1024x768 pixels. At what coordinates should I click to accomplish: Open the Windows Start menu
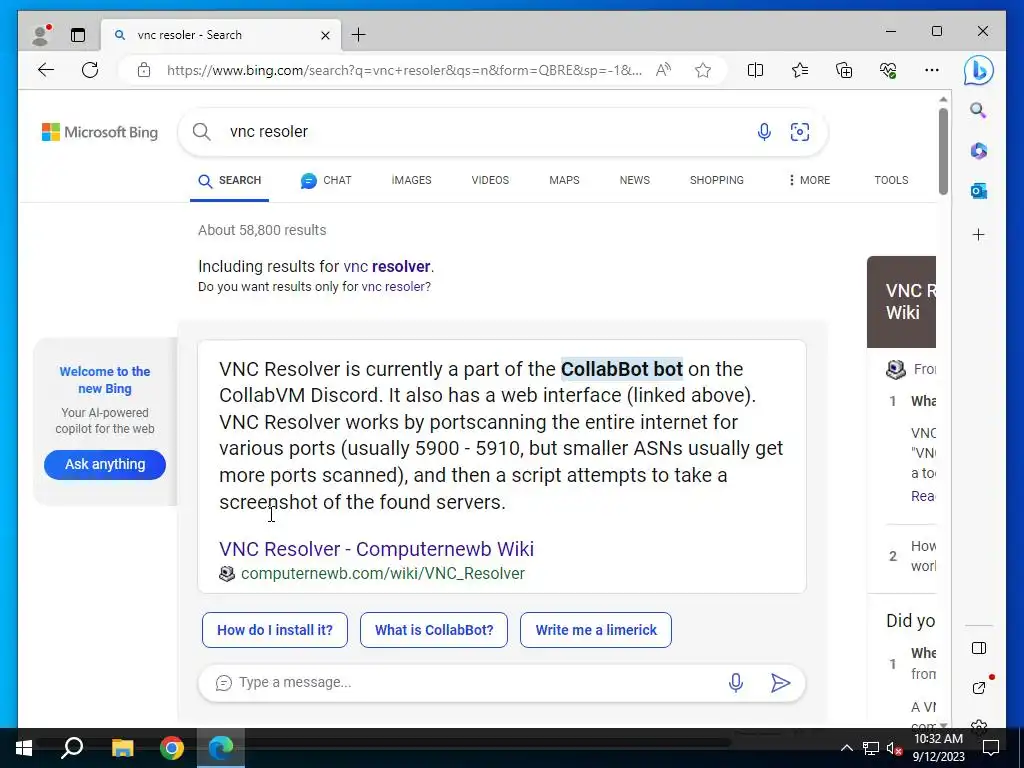tap(24, 748)
